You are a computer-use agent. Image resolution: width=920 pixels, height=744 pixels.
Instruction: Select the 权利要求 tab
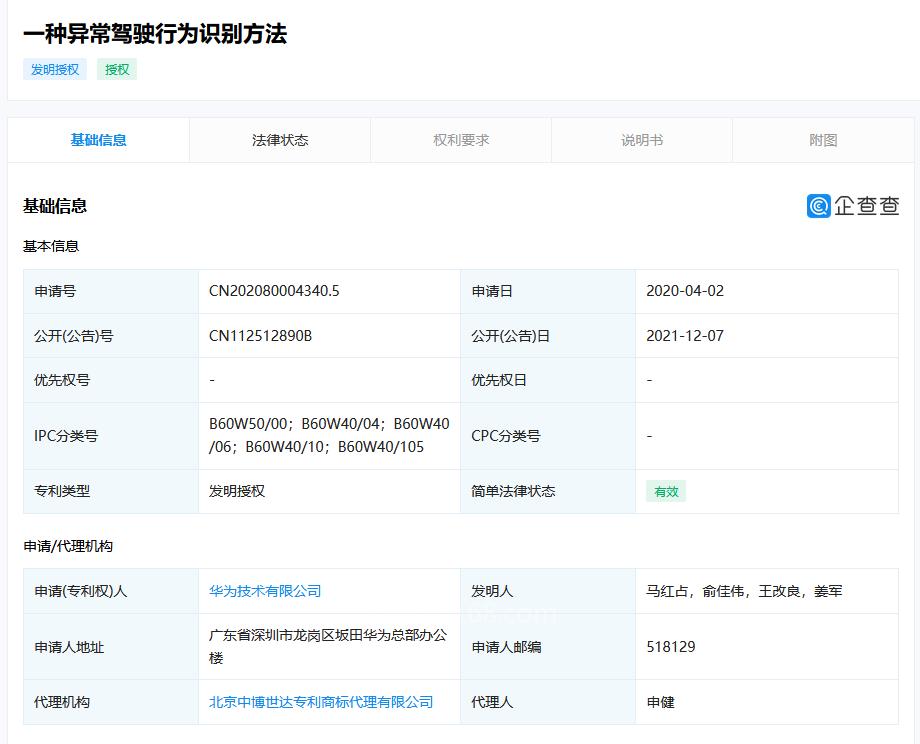pos(461,140)
